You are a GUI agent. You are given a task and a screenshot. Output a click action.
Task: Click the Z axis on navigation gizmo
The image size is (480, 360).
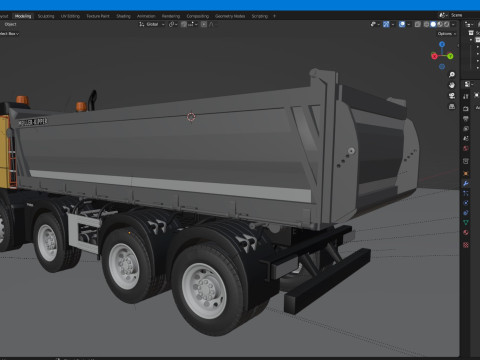(x=442, y=44)
